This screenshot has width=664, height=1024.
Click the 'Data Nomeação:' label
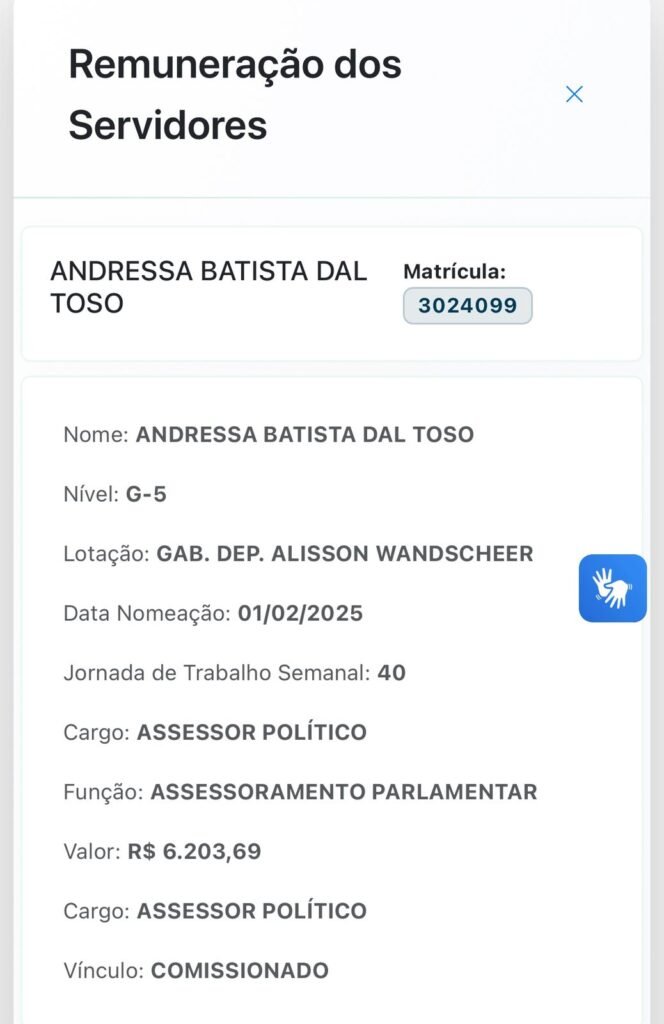coord(147,613)
